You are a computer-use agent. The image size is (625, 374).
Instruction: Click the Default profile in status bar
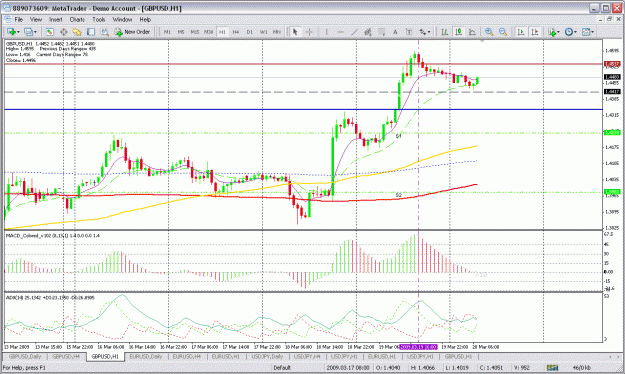[x=282, y=368]
